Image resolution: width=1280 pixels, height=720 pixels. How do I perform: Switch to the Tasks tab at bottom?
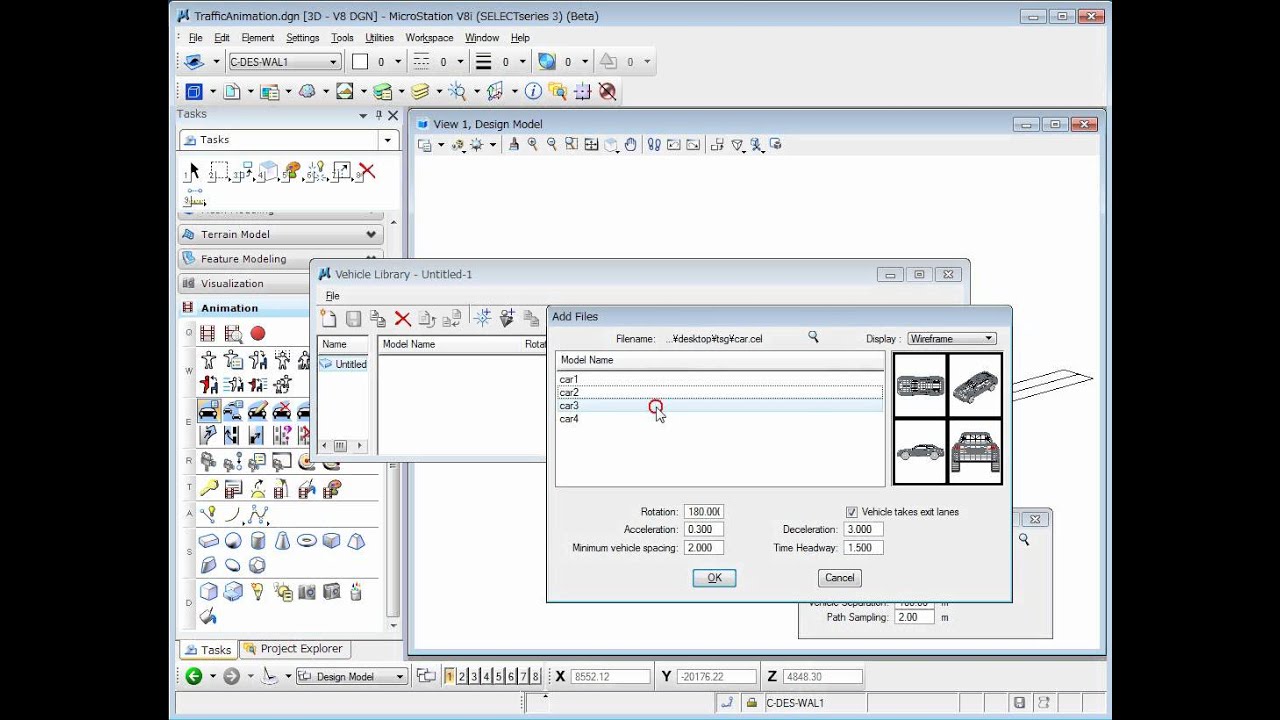click(208, 649)
